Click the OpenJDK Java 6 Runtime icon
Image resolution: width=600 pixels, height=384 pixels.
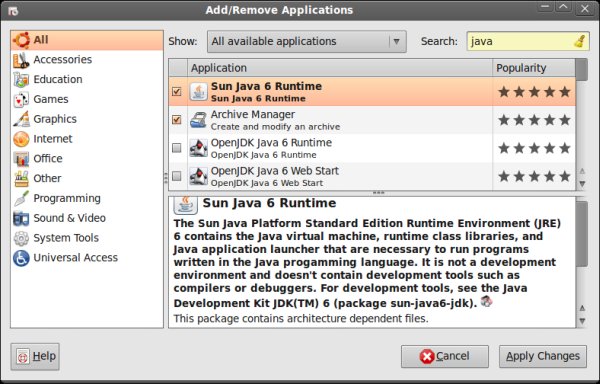click(199, 148)
